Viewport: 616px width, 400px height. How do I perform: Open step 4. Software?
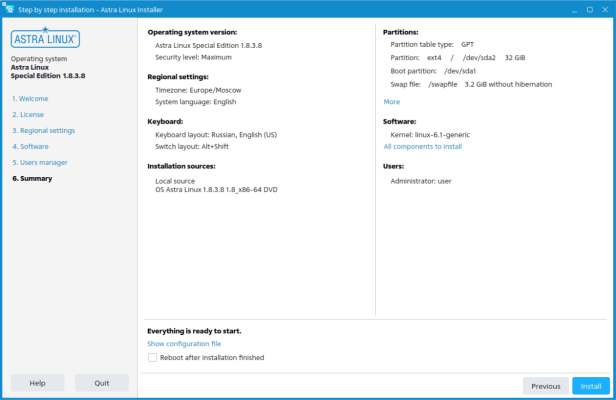[x=30, y=147]
